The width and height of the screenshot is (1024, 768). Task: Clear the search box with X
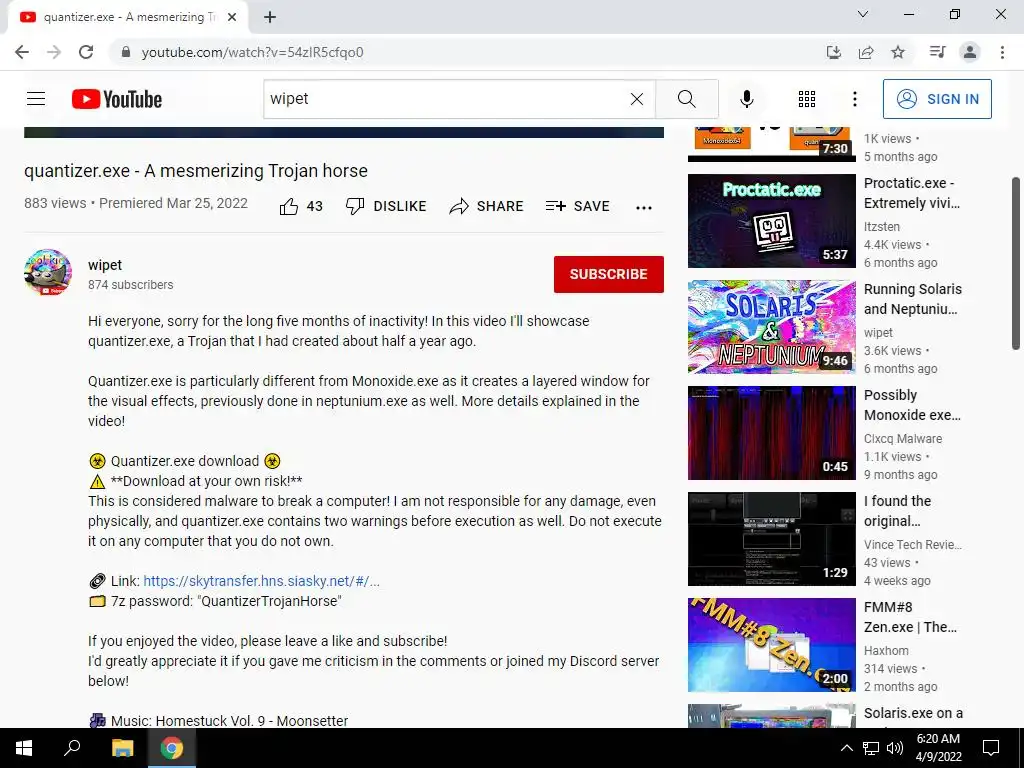637,99
